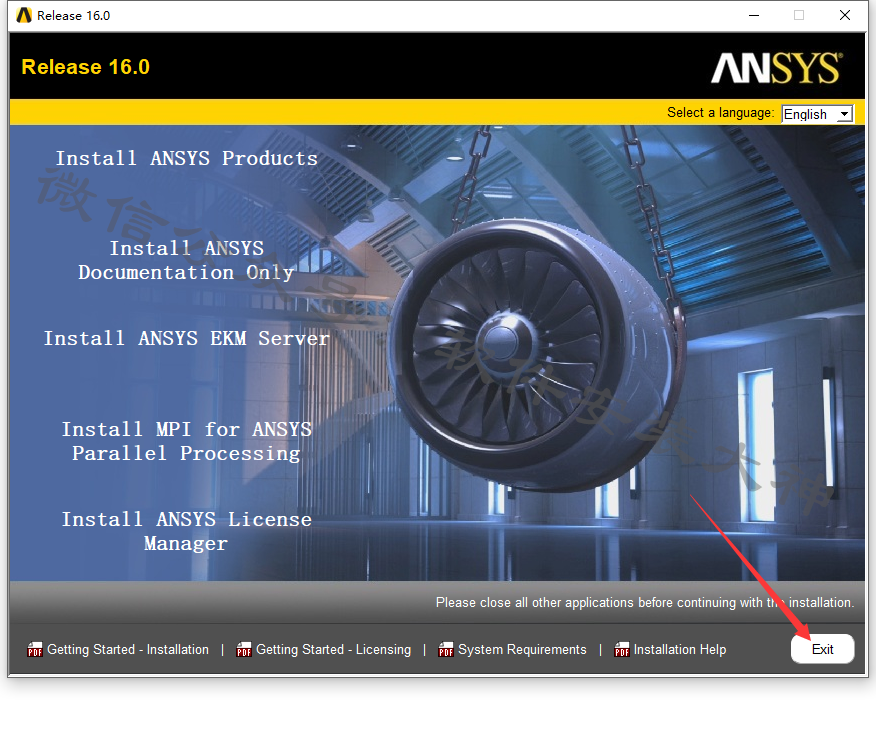Start Install ANSYS EKM Server

pos(186,339)
